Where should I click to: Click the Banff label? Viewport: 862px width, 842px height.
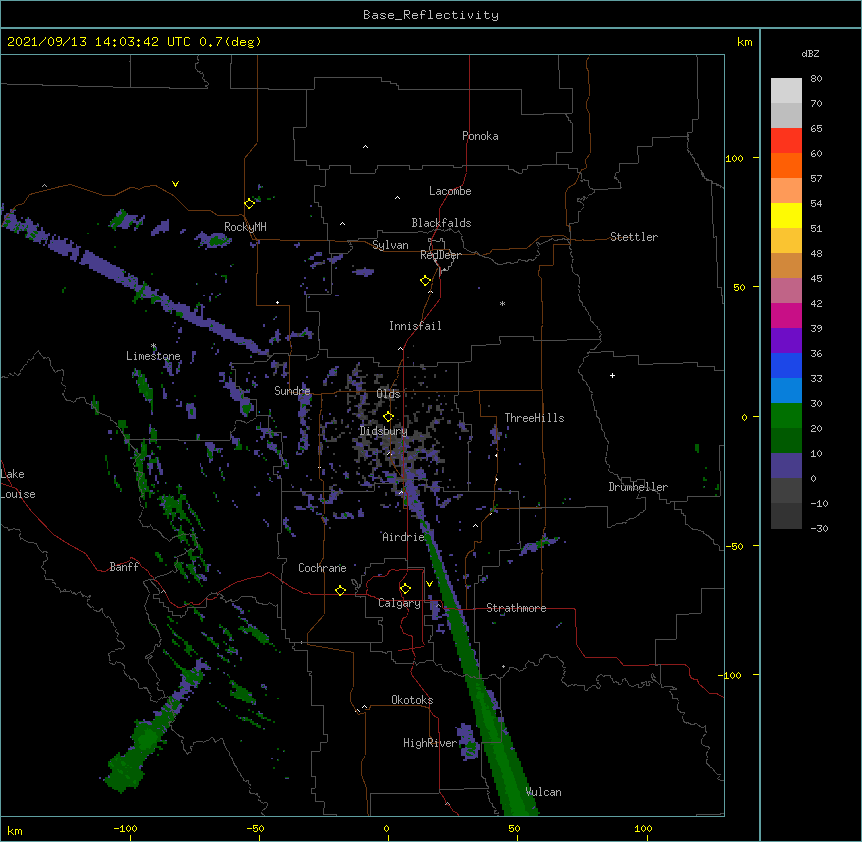124,567
